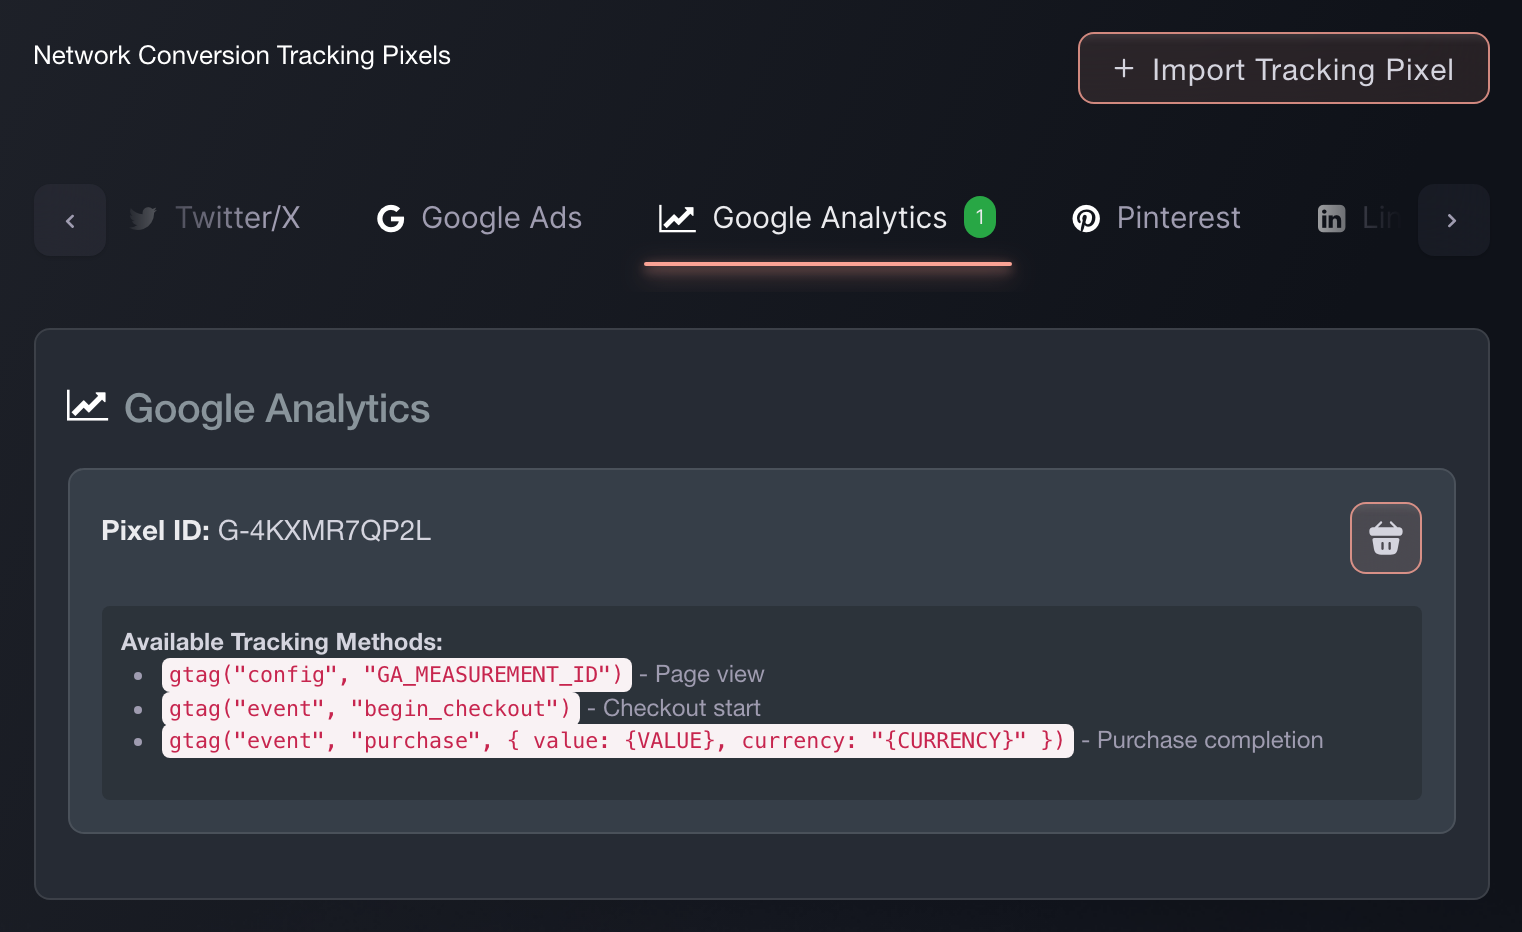Click the Import Tracking Pixel button
This screenshot has width=1522, height=932.
[1283, 68]
